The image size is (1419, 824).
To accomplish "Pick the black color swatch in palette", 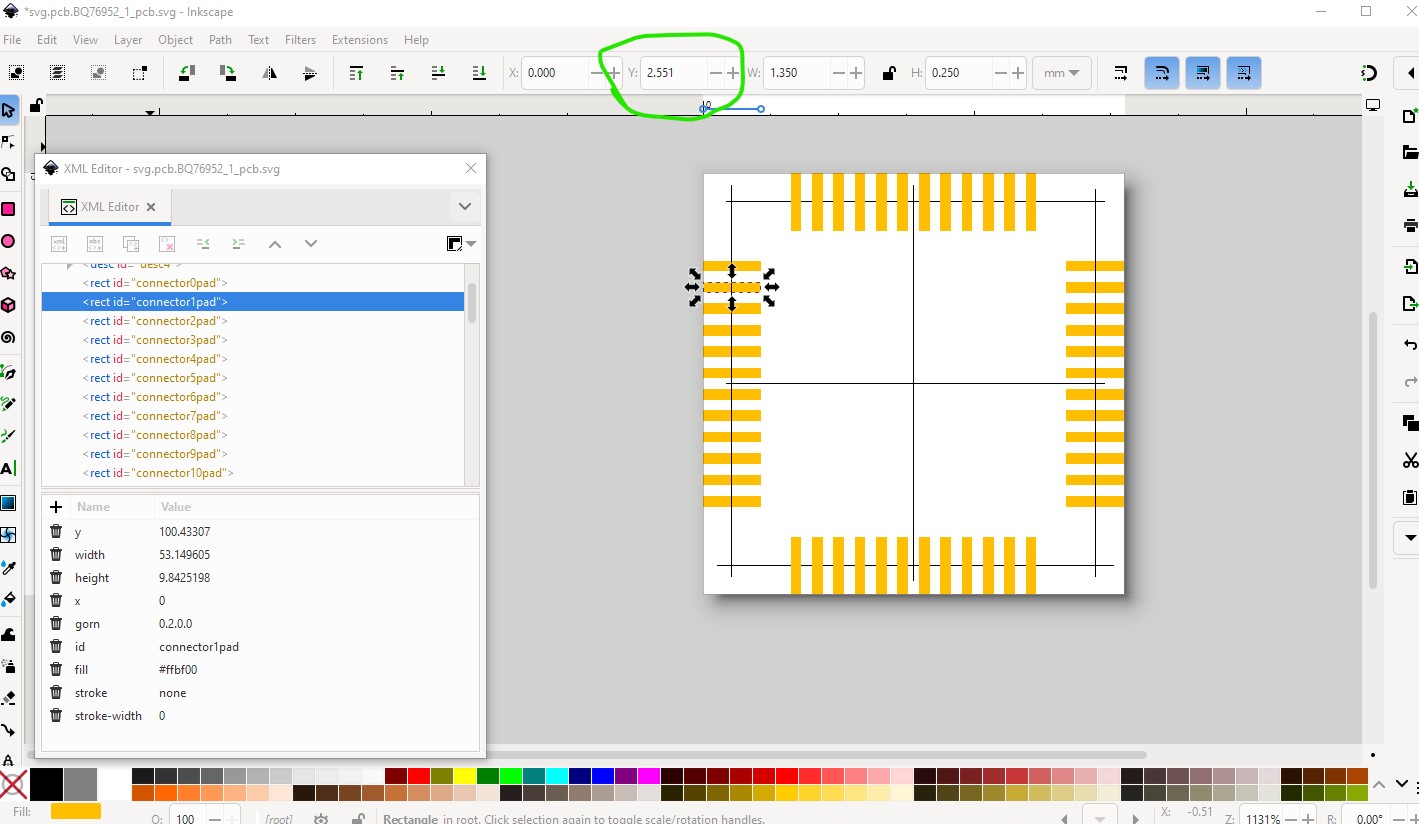I will [45, 784].
